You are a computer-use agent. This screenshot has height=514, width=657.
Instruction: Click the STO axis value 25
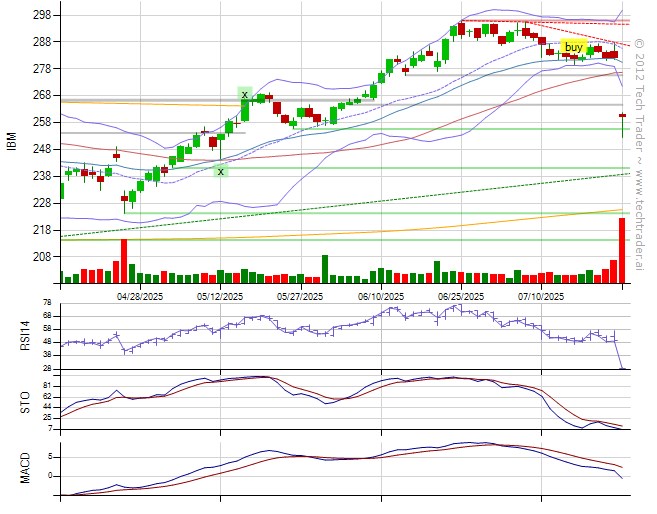[47, 418]
